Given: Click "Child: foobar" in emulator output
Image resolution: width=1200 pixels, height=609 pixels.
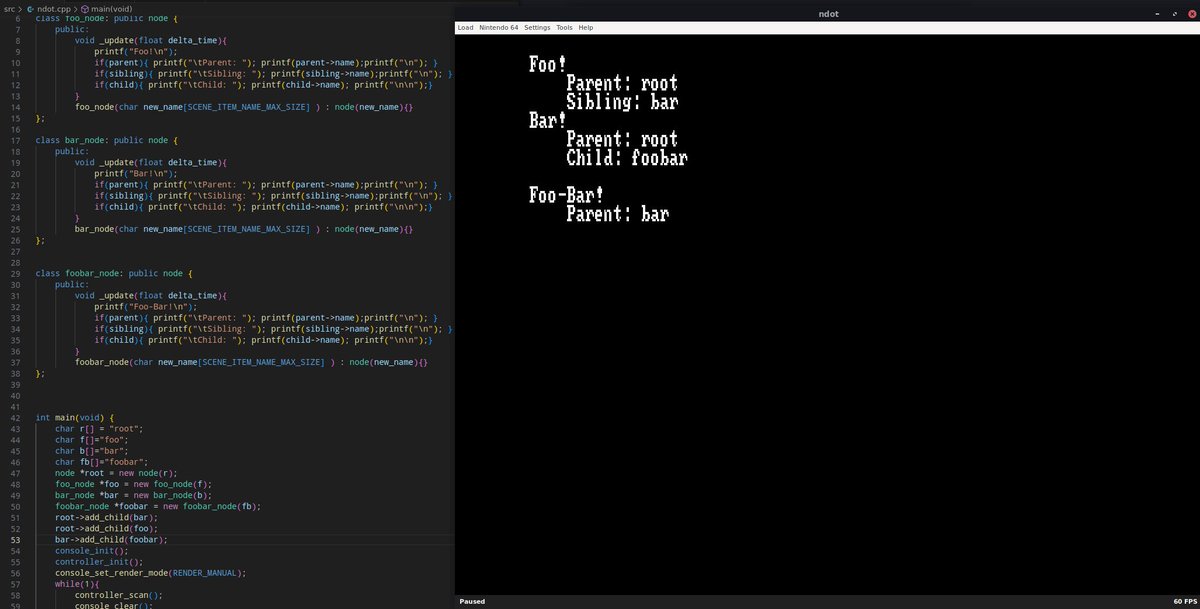Looking at the screenshot, I should point(627,158).
